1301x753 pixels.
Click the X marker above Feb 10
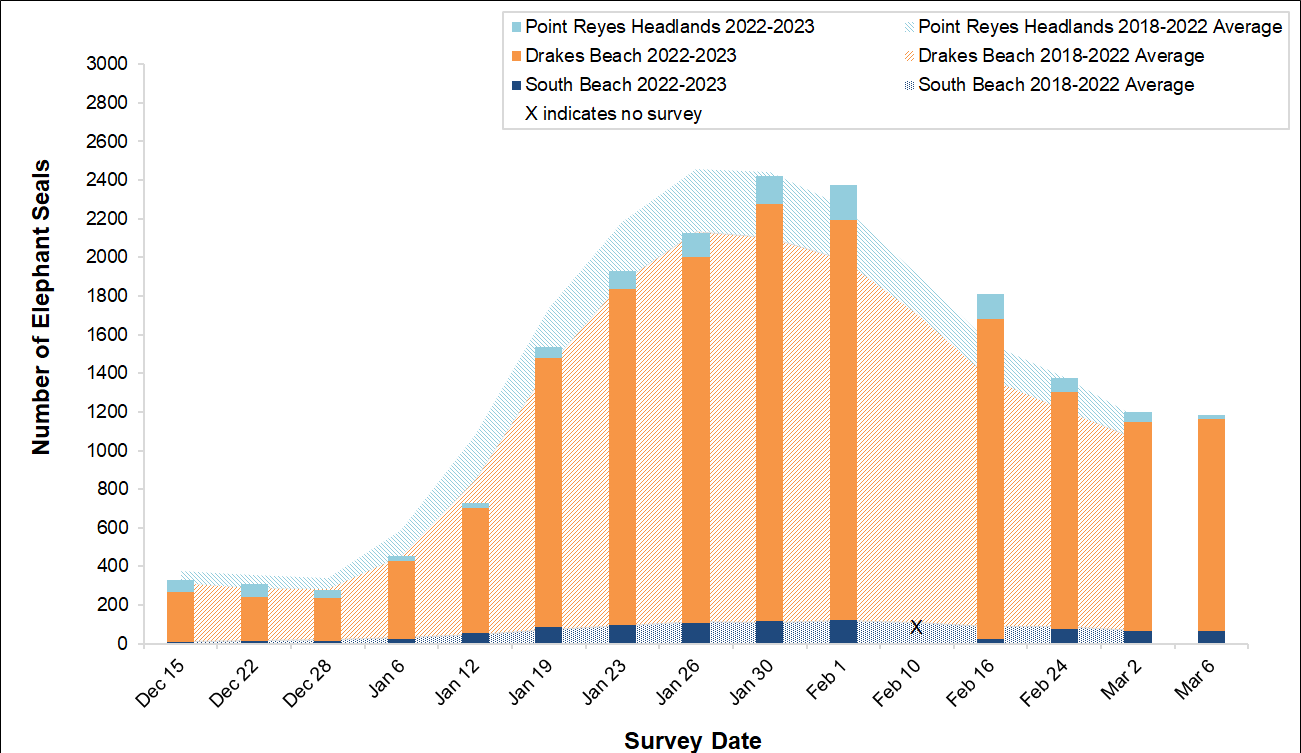coord(916,626)
